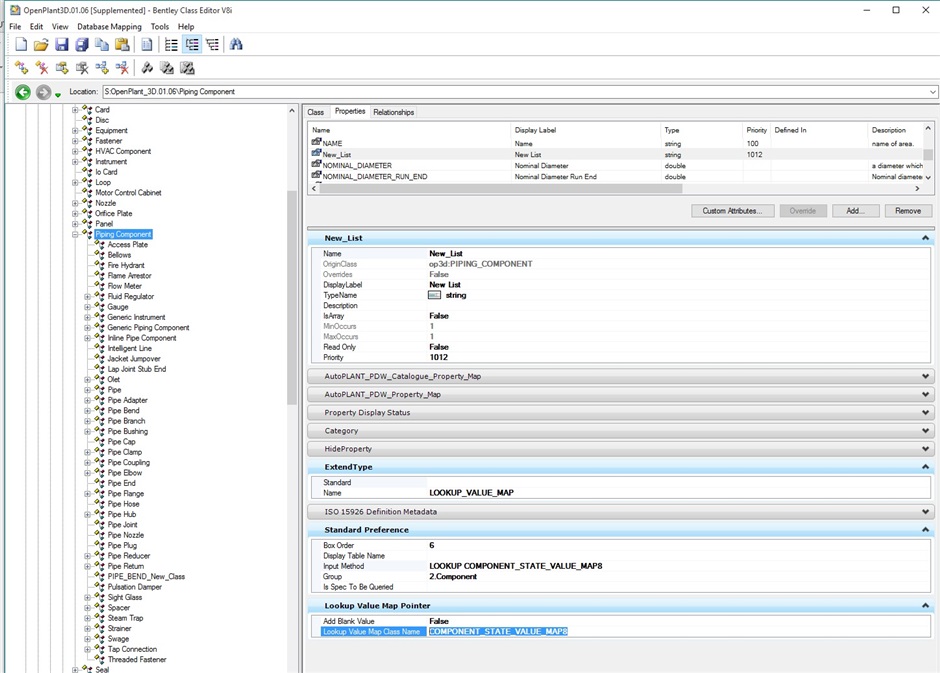Image resolution: width=940 pixels, height=673 pixels.
Task: Switch to the Class tab
Action: click(x=316, y=112)
